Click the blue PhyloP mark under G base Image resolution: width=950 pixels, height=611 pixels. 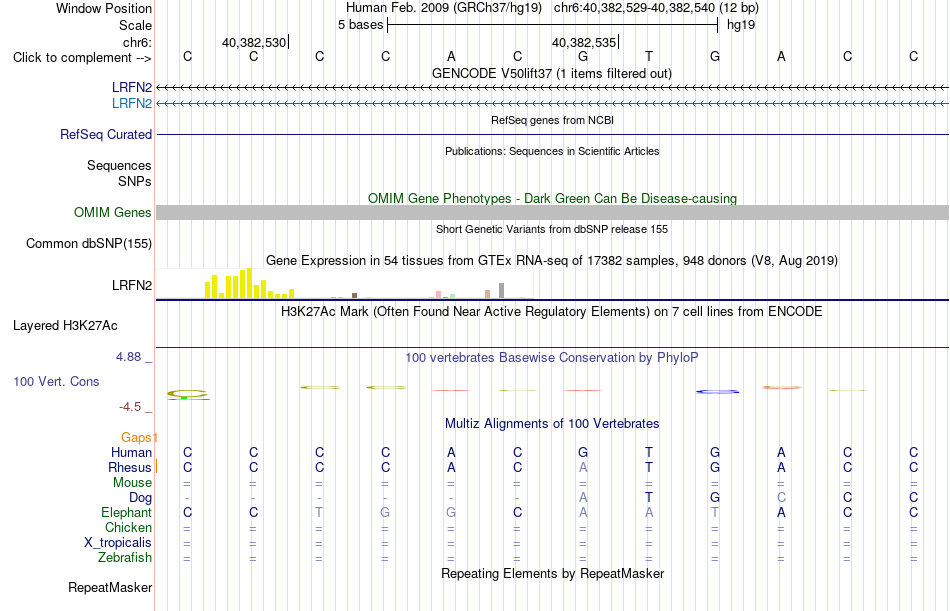pyautogui.click(x=717, y=392)
